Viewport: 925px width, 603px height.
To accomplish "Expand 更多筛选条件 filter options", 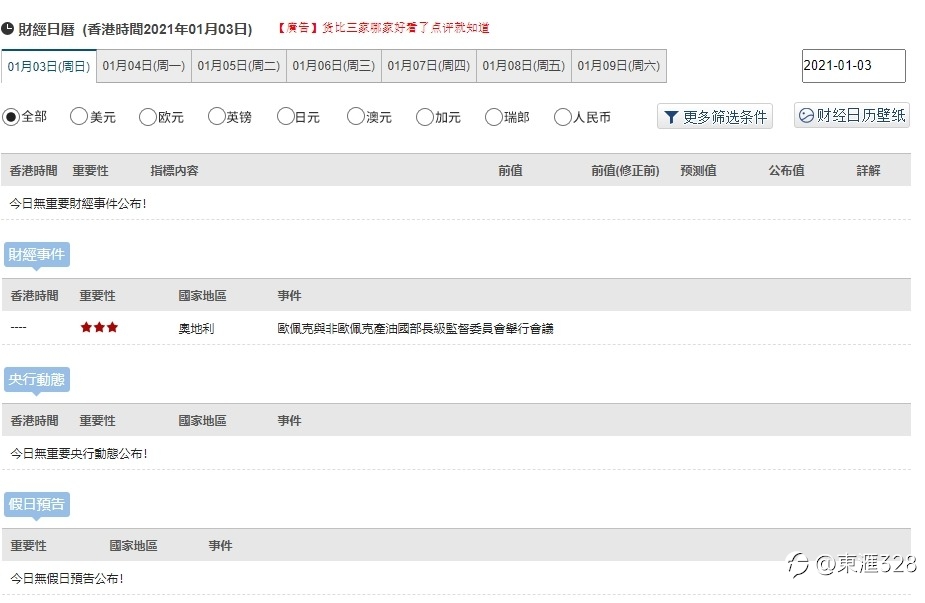I will tap(715, 116).
